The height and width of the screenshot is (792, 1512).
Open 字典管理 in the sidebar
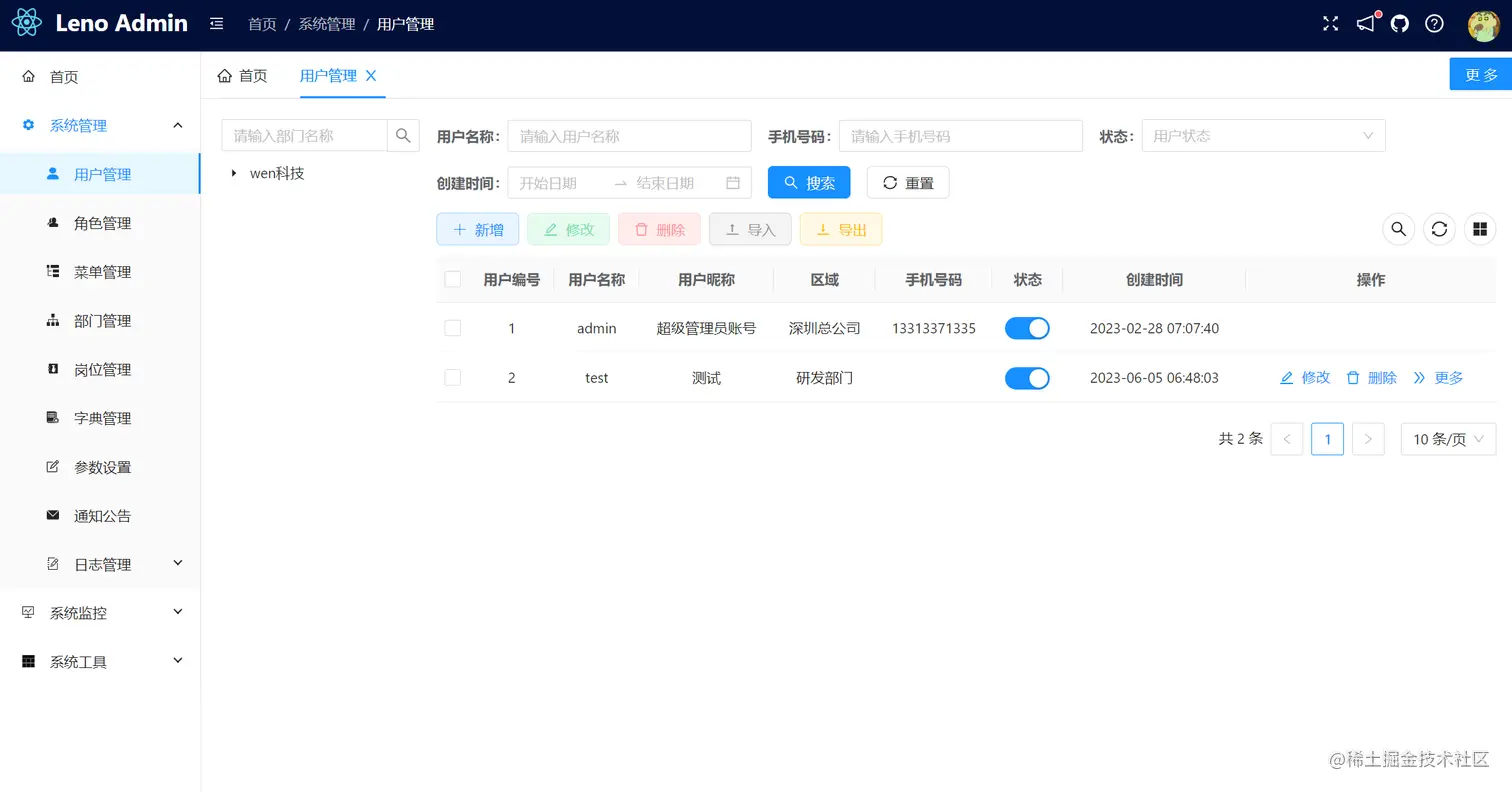(100, 418)
